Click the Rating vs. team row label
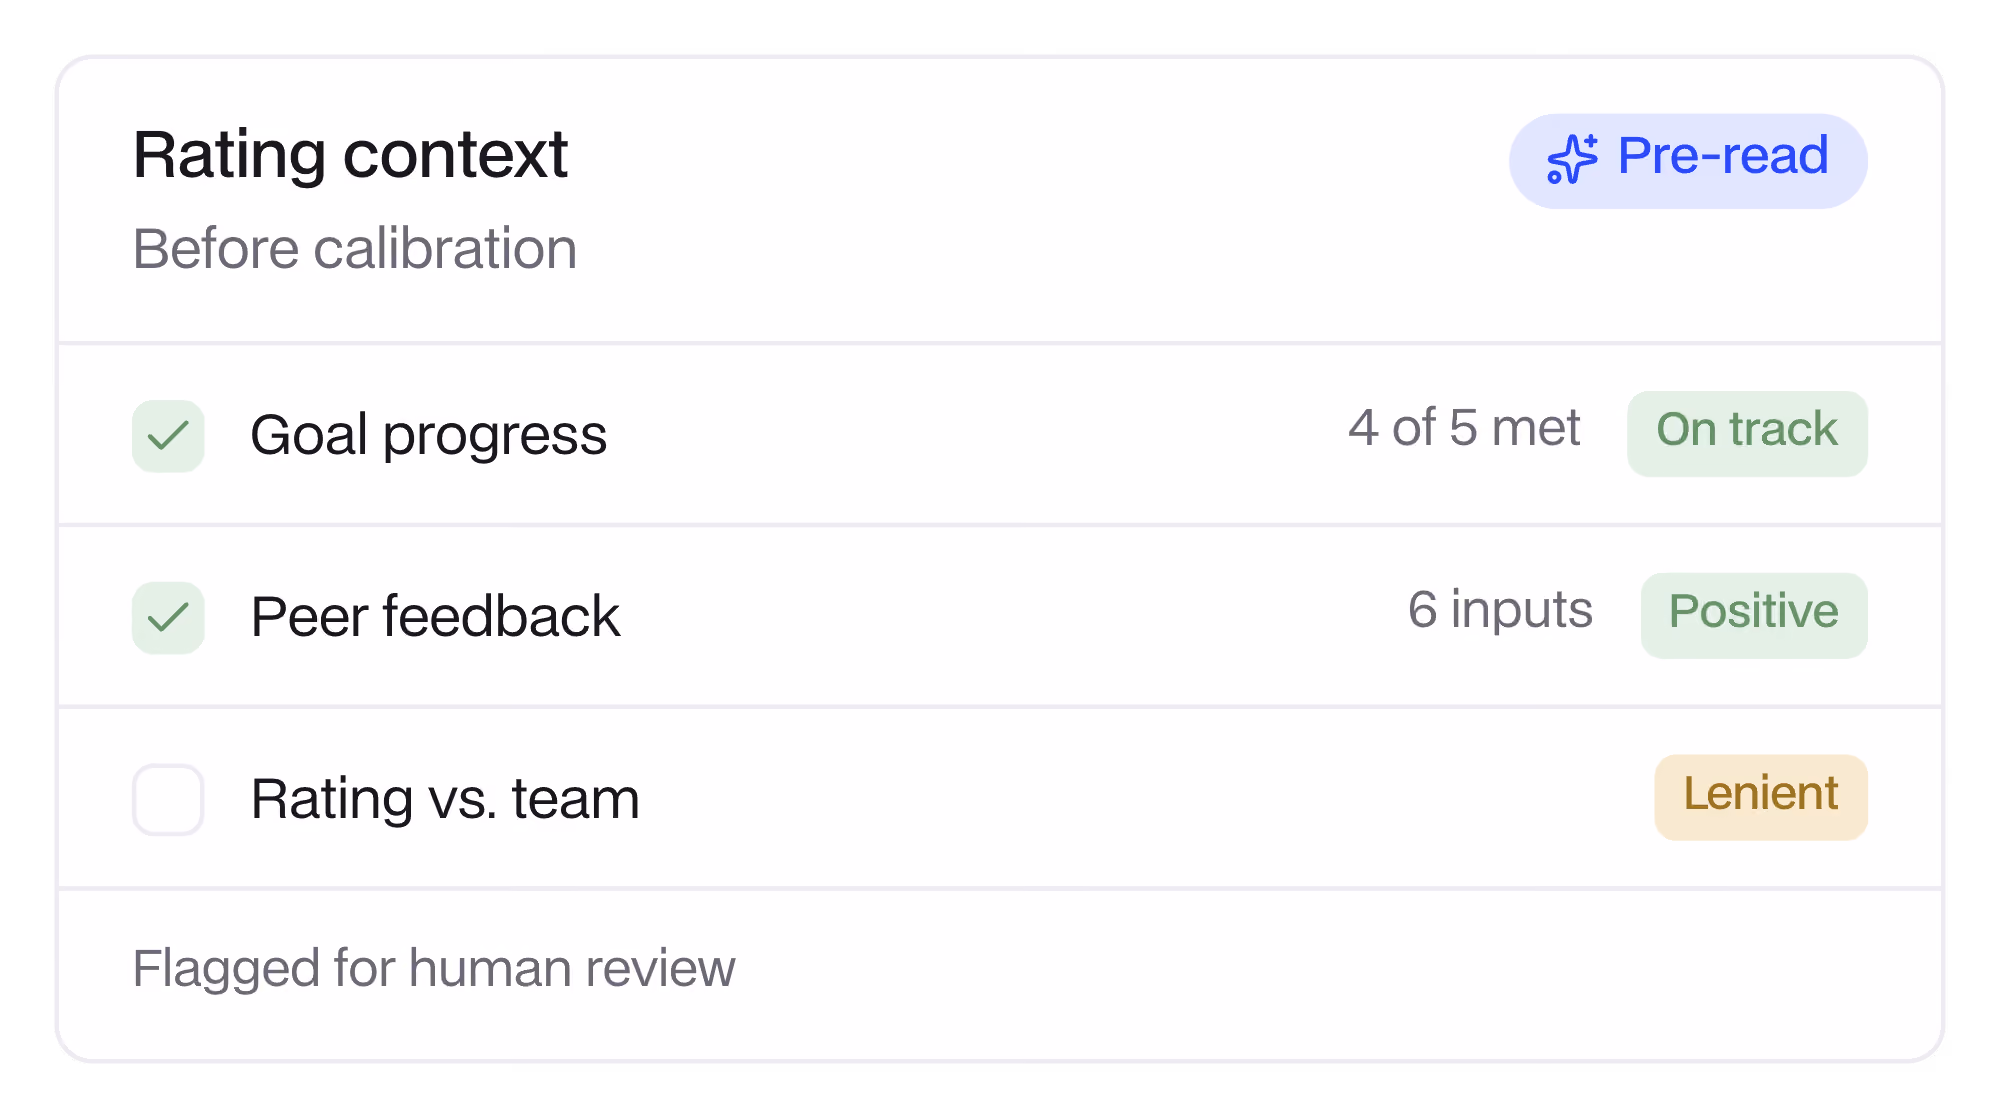This screenshot has height=1118, width=2000. click(445, 798)
